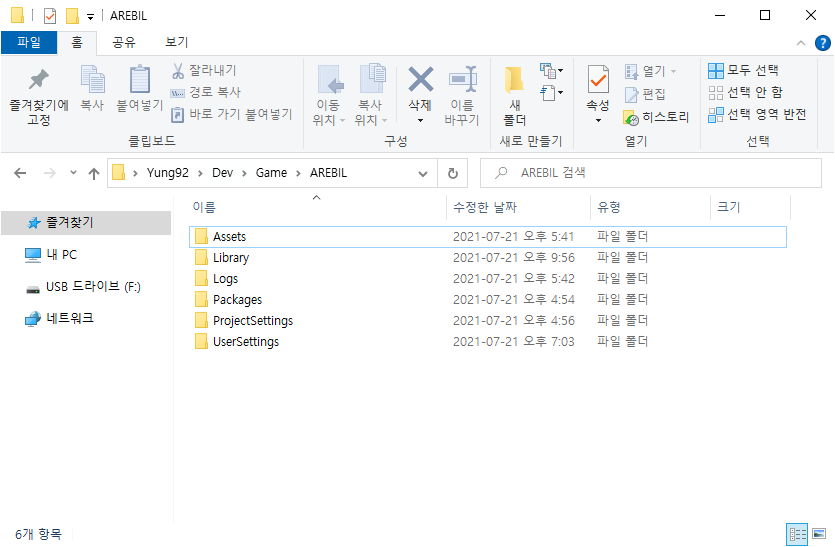Expand the address bar root chevron after folder icon
The height and width of the screenshot is (547, 835).
click(135, 173)
